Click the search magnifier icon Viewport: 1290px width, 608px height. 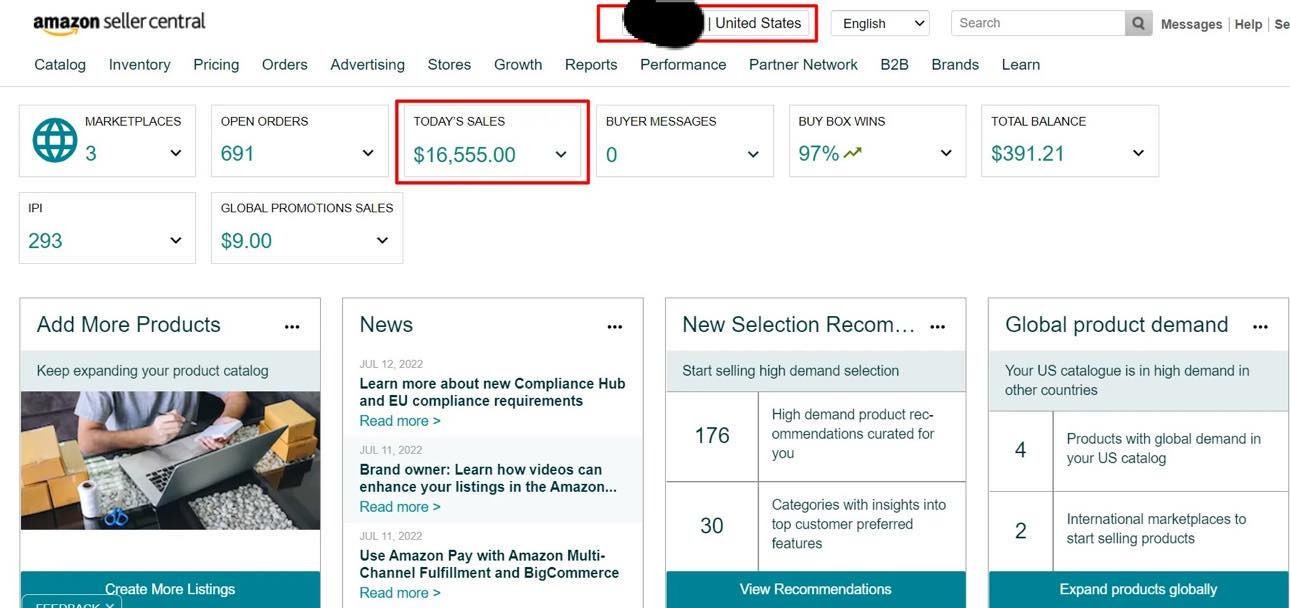(1138, 23)
